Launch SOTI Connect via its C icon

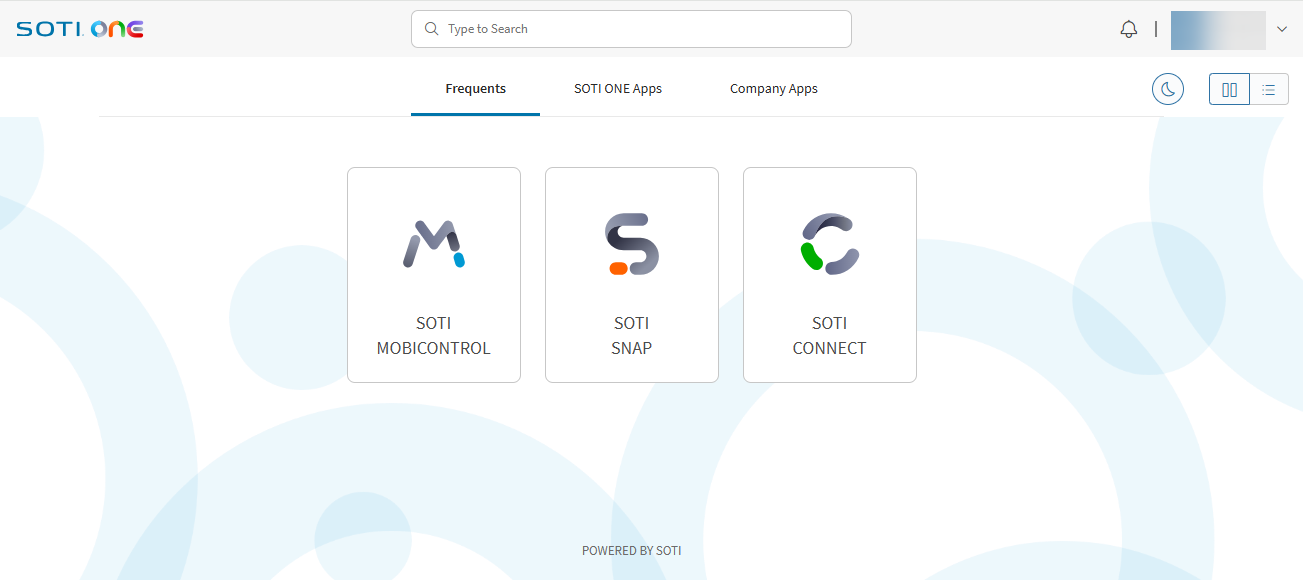point(830,243)
